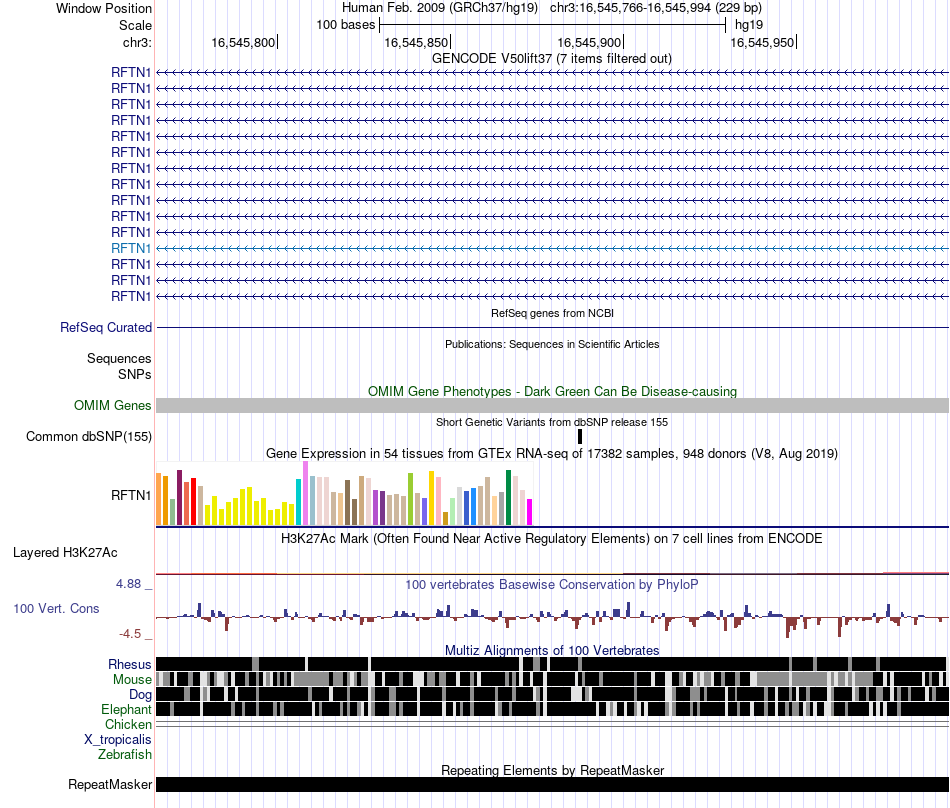Viewport: 950px width, 808px height.
Task: Click the 16,545,850 ruler coordinate
Action: coord(416,42)
